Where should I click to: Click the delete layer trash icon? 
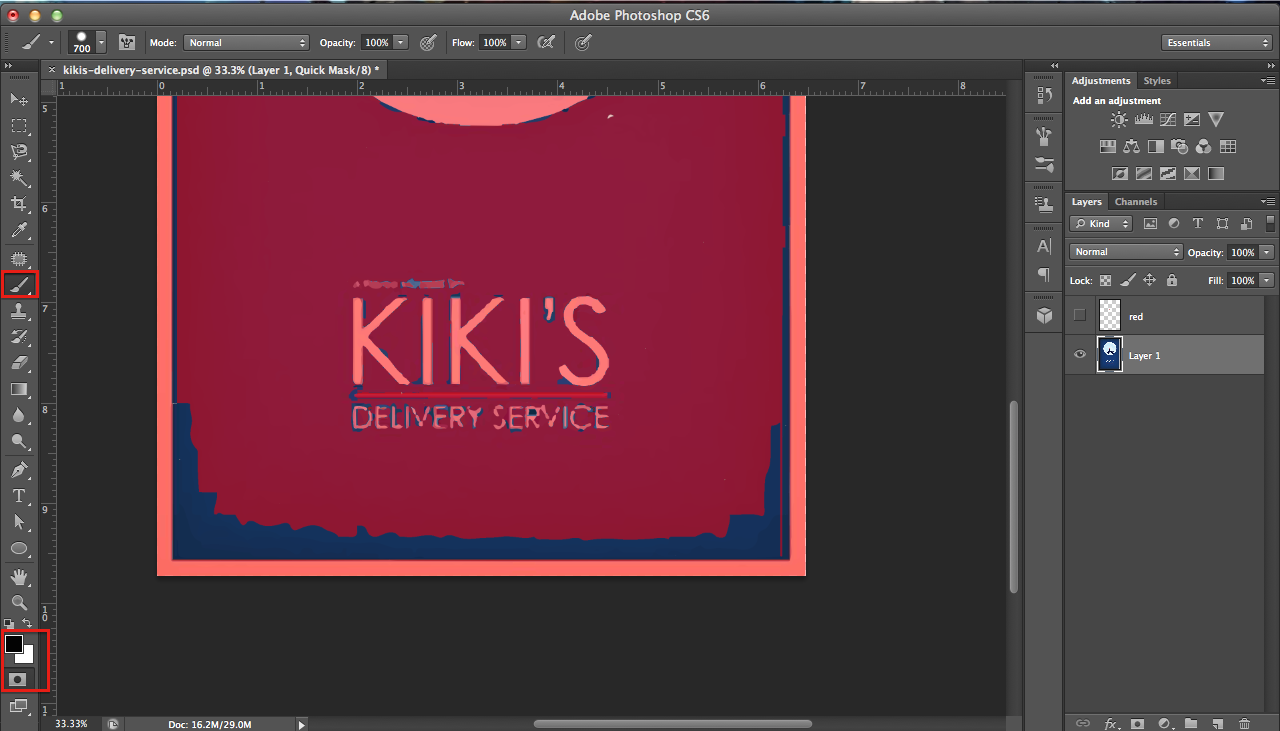click(1244, 723)
